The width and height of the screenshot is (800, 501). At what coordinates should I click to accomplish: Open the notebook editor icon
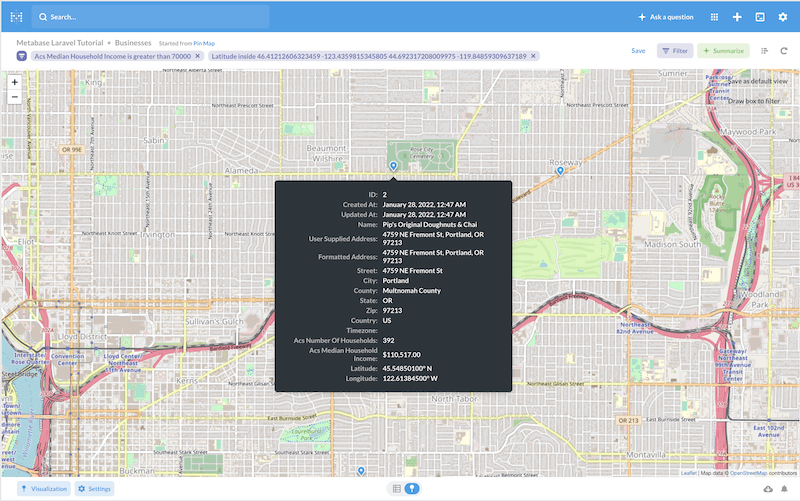[764, 51]
